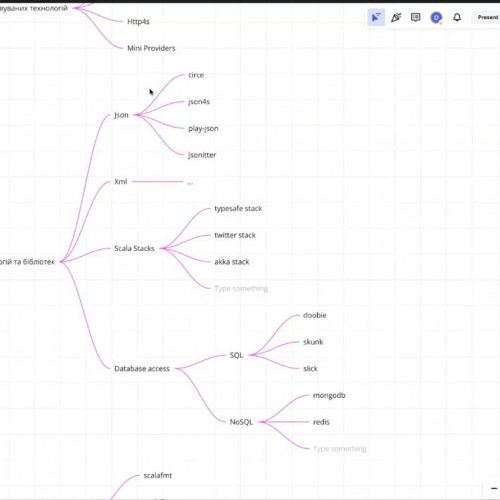
Task: Select the typesafe stack node
Action: click(238, 209)
